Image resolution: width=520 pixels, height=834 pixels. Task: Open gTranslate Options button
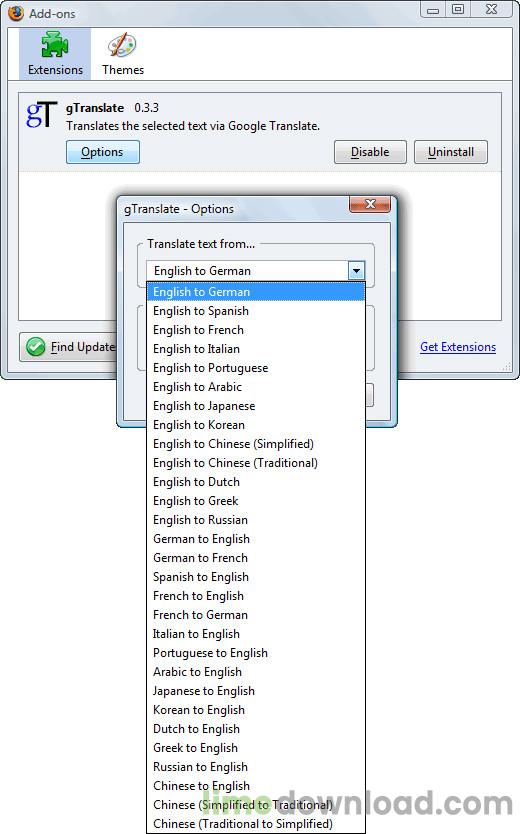[x=103, y=152]
